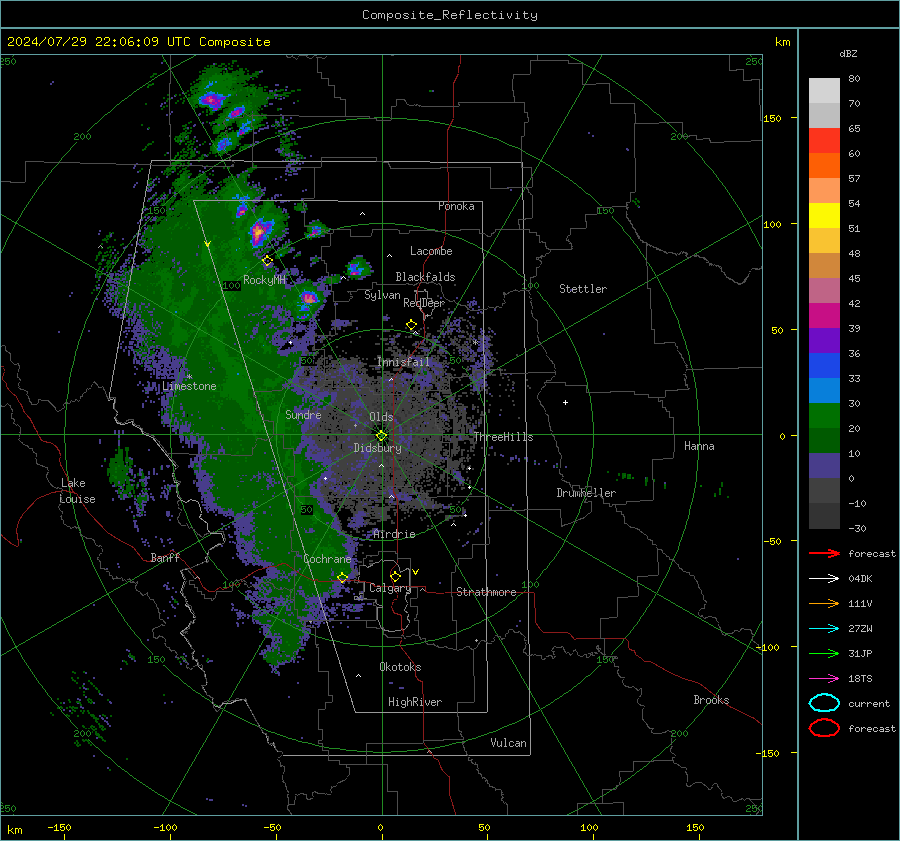
Task: Click the yellow diamond marker above Calgary
Action: coord(395,576)
